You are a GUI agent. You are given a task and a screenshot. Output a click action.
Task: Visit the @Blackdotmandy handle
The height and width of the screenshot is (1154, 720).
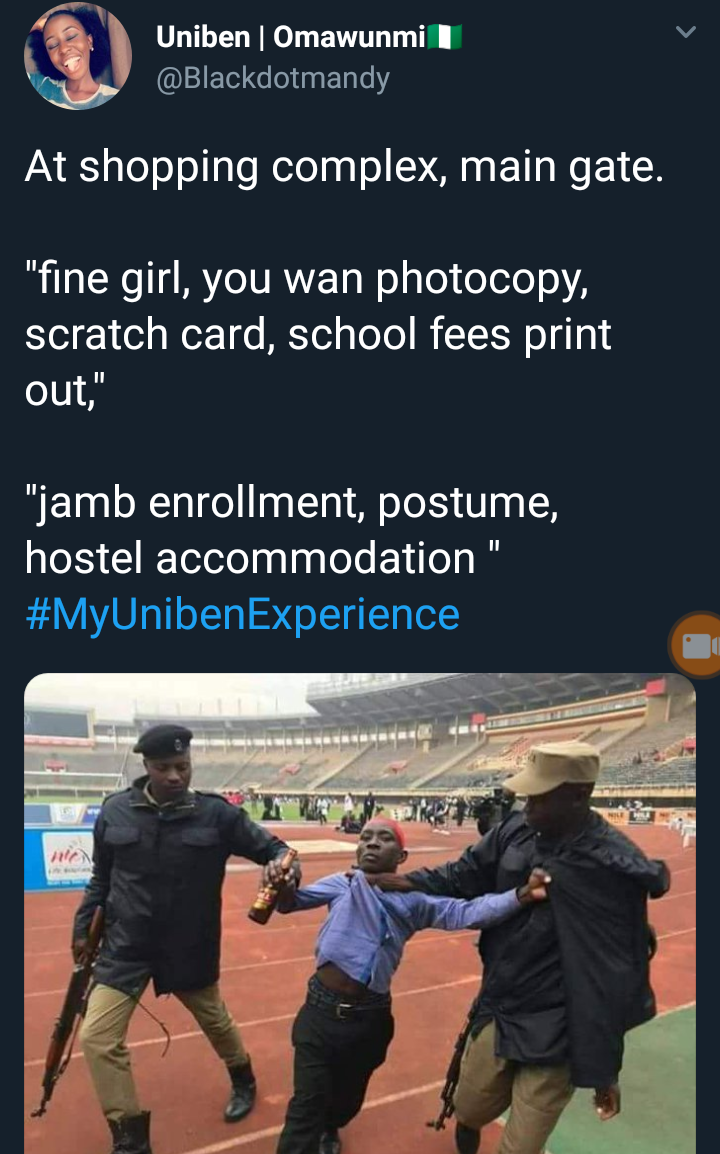[272, 78]
